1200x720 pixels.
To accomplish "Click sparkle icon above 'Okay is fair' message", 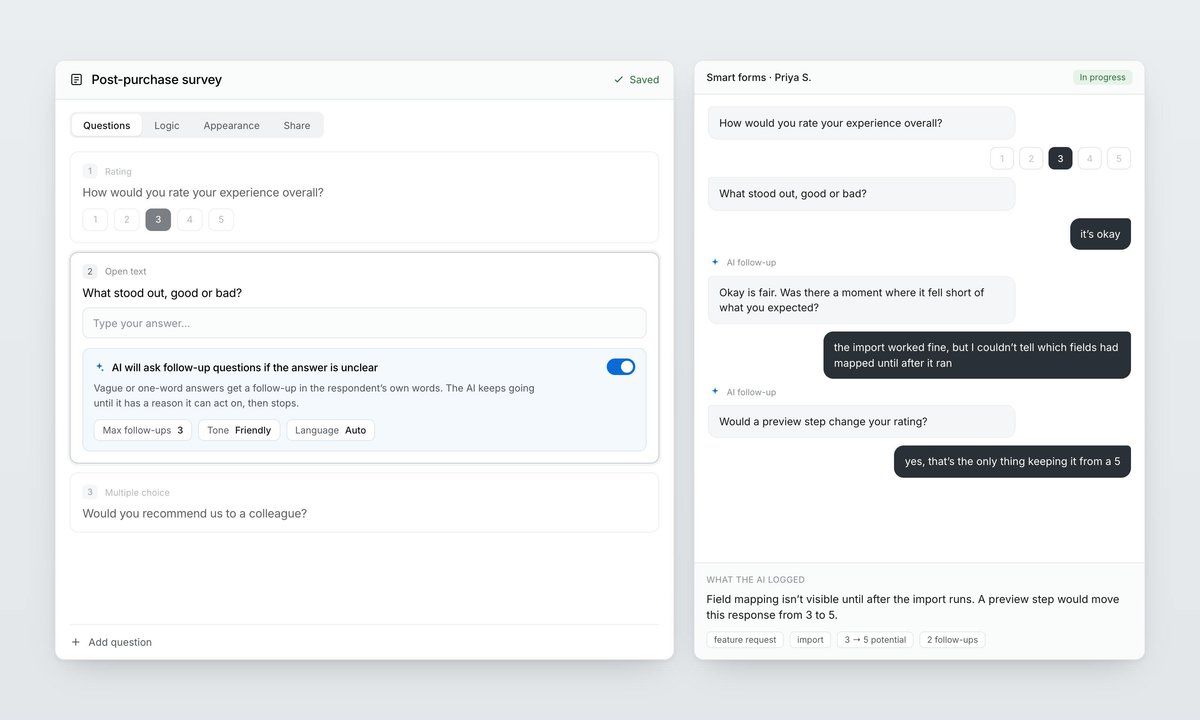I will click(715, 262).
